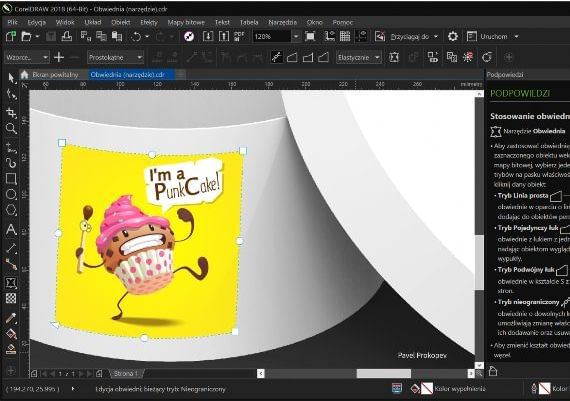This screenshot has height=401, width=570.
Task: Select the Connector tool
Action: tap(11, 264)
